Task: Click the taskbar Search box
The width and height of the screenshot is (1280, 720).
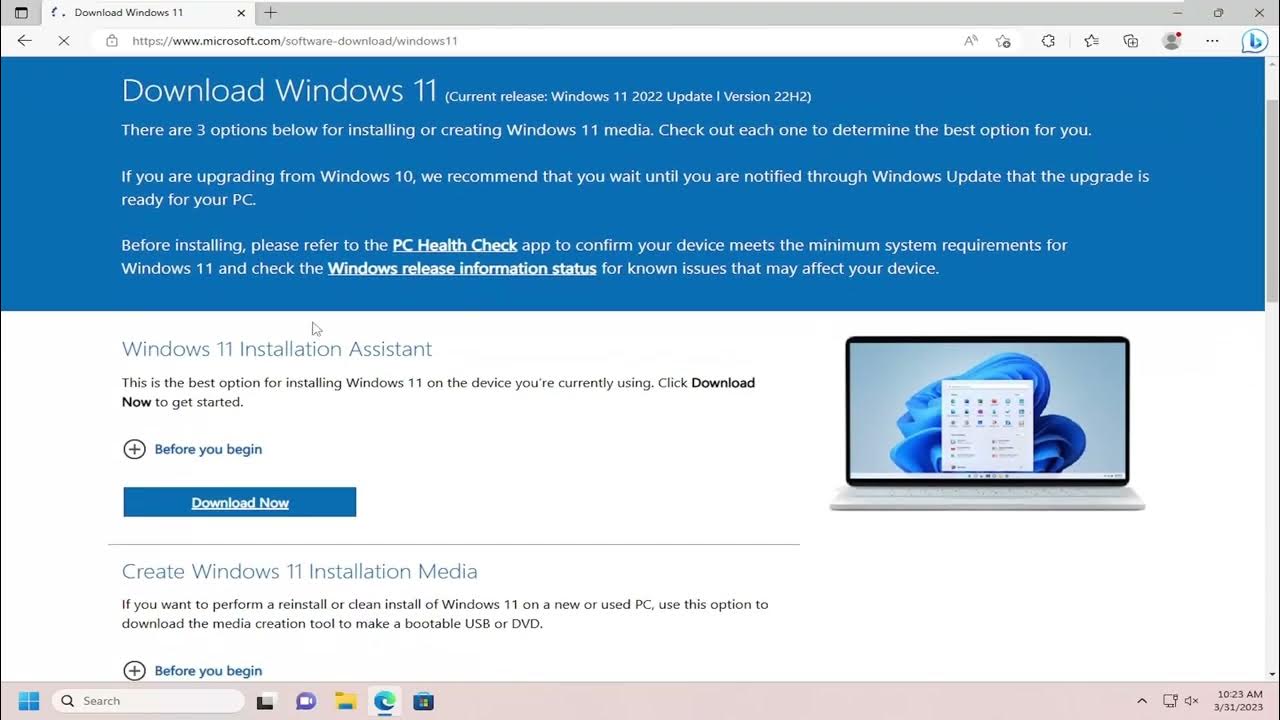Action: [x=148, y=701]
